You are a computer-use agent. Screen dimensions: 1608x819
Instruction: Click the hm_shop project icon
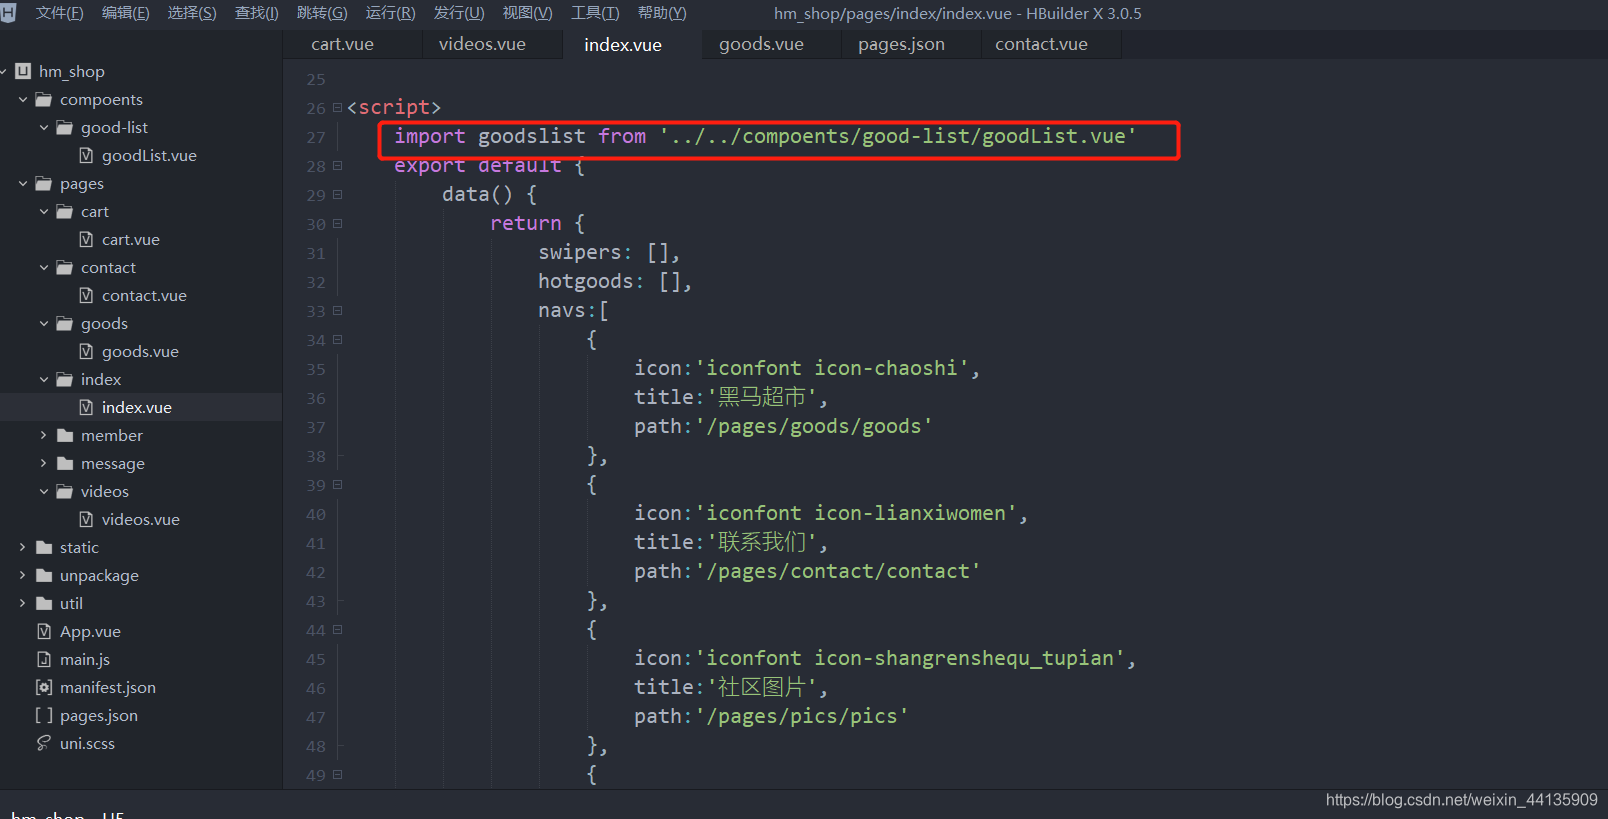pos(23,71)
